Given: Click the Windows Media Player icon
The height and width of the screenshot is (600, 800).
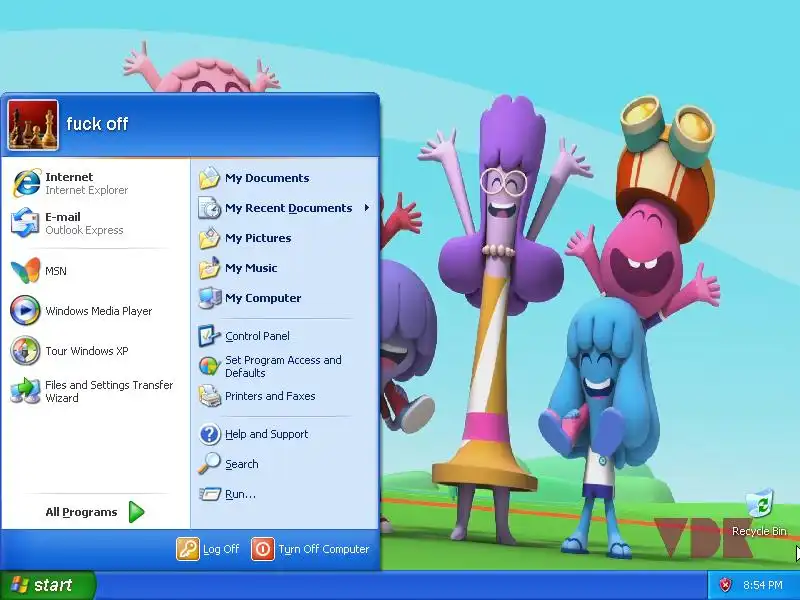Looking at the screenshot, I should click(25, 310).
